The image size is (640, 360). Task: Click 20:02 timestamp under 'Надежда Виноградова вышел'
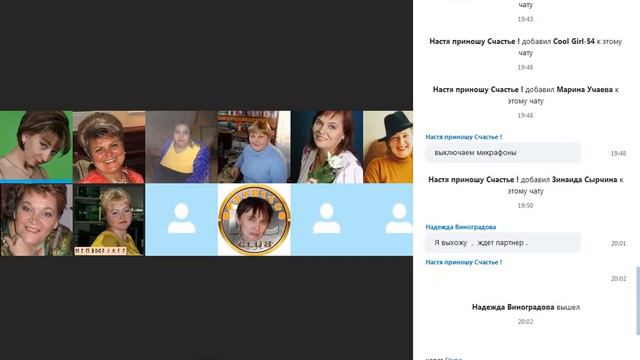click(x=525, y=322)
